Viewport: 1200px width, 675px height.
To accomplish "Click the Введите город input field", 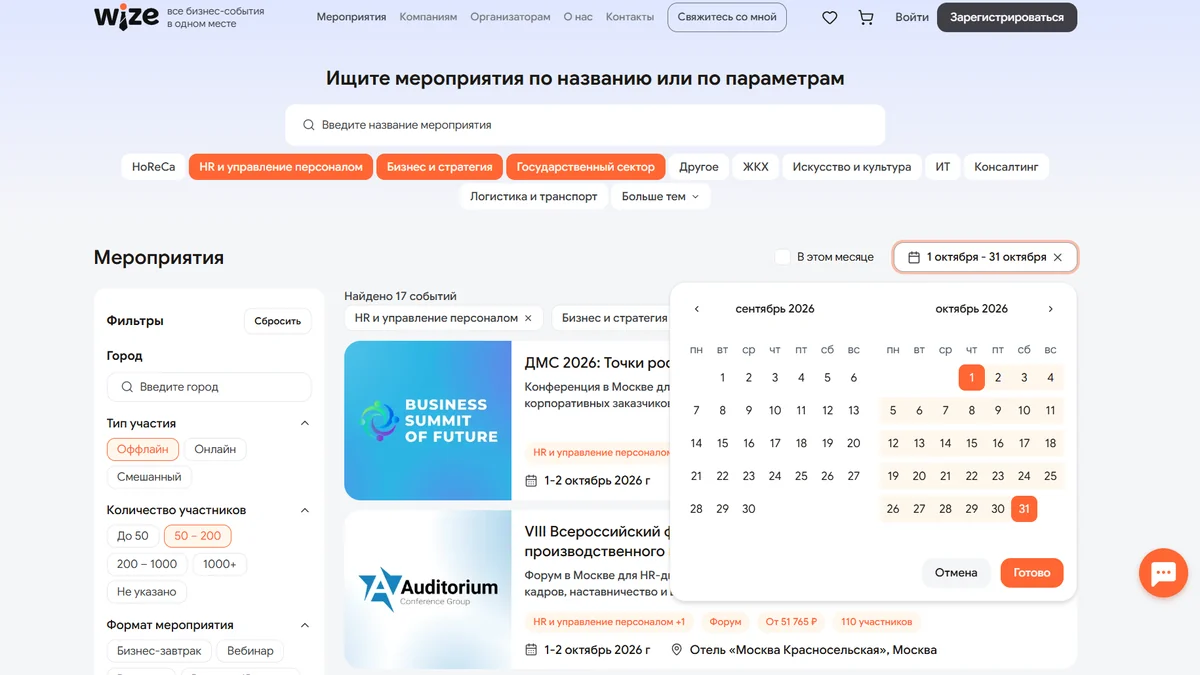I will click(209, 387).
